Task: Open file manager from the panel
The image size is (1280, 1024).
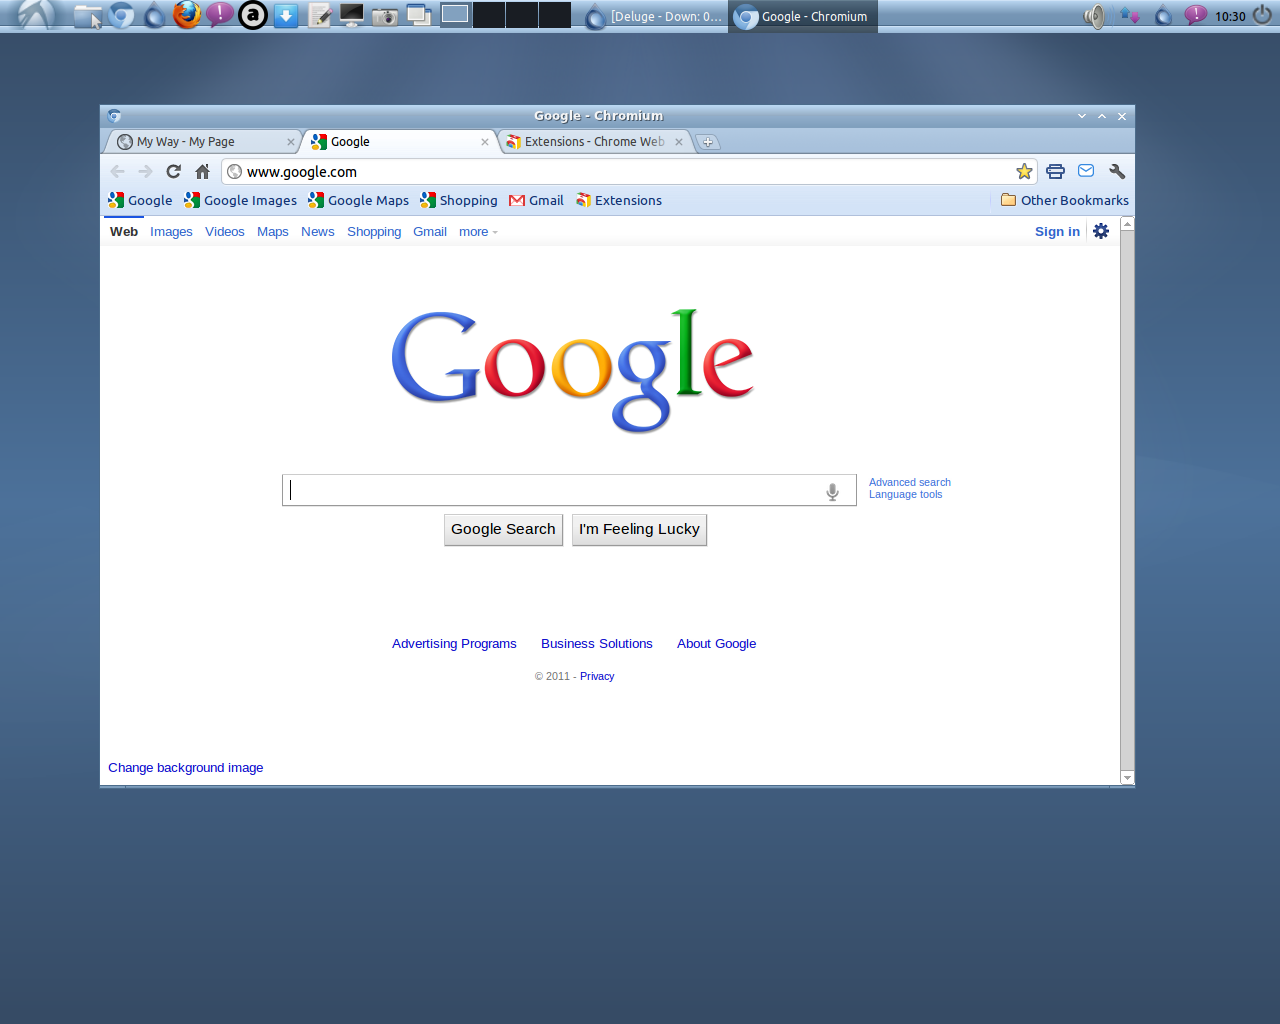Action: coord(88,16)
